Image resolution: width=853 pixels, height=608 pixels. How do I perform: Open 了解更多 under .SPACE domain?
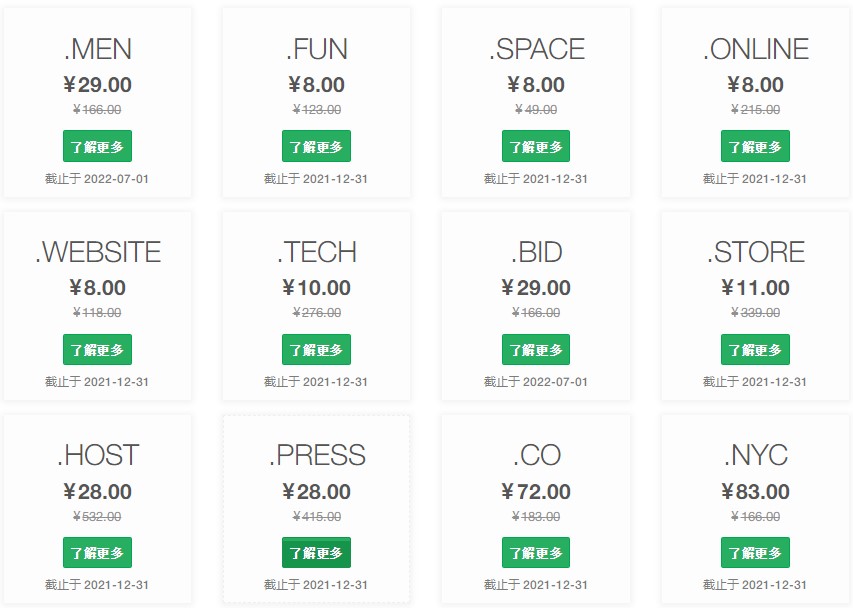[x=536, y=146]
